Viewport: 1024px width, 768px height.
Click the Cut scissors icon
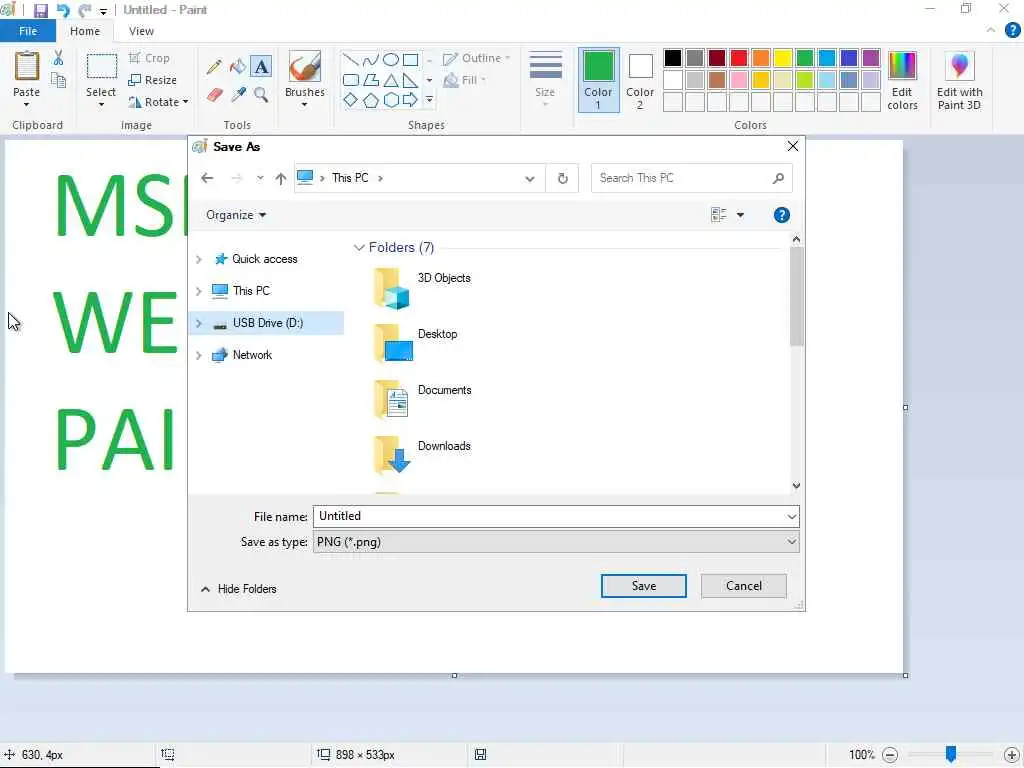[x=59, y=58]
